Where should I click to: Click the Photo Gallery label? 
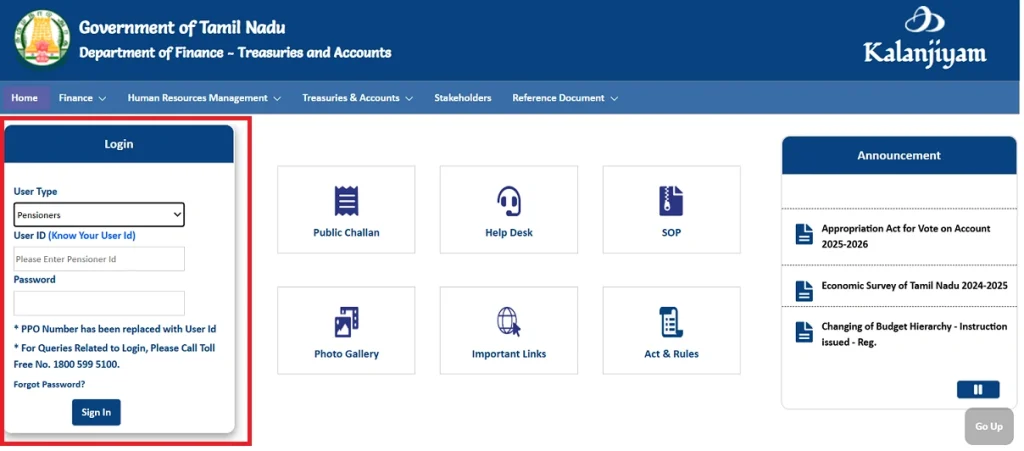(346, 354)
